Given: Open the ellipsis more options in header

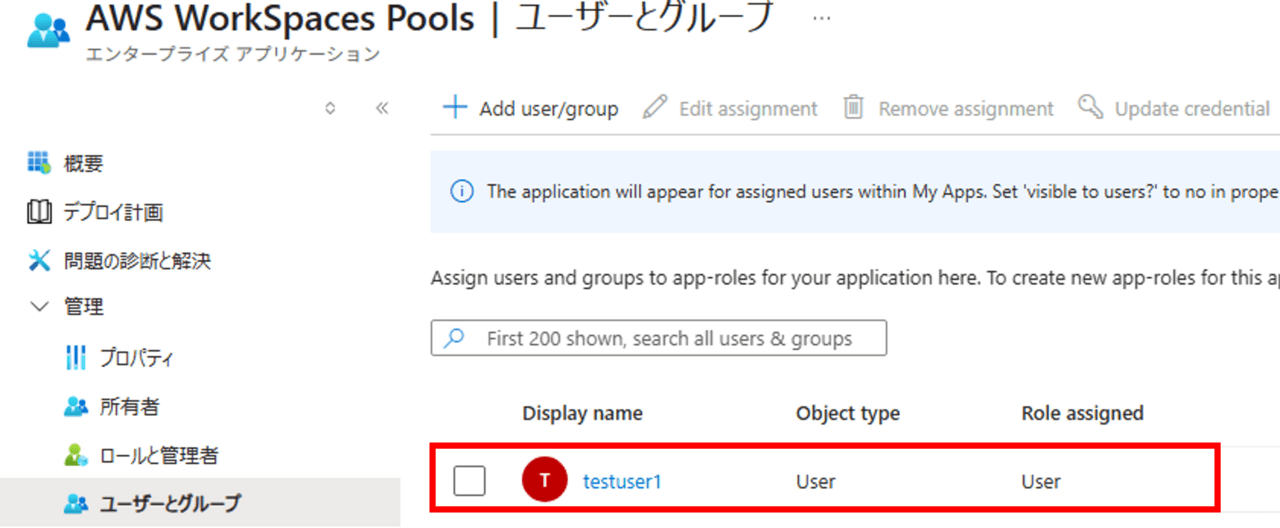Looking at the screenshot, I should point(821,19).
